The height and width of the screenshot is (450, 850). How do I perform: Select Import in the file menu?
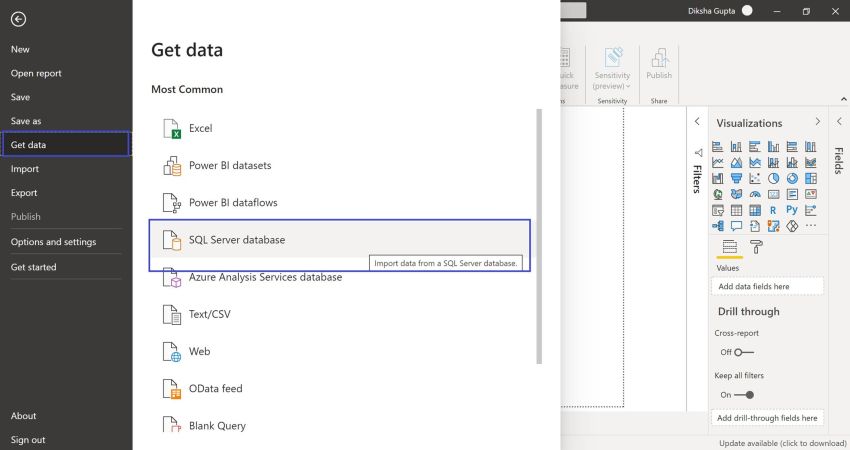pos(24,169)
